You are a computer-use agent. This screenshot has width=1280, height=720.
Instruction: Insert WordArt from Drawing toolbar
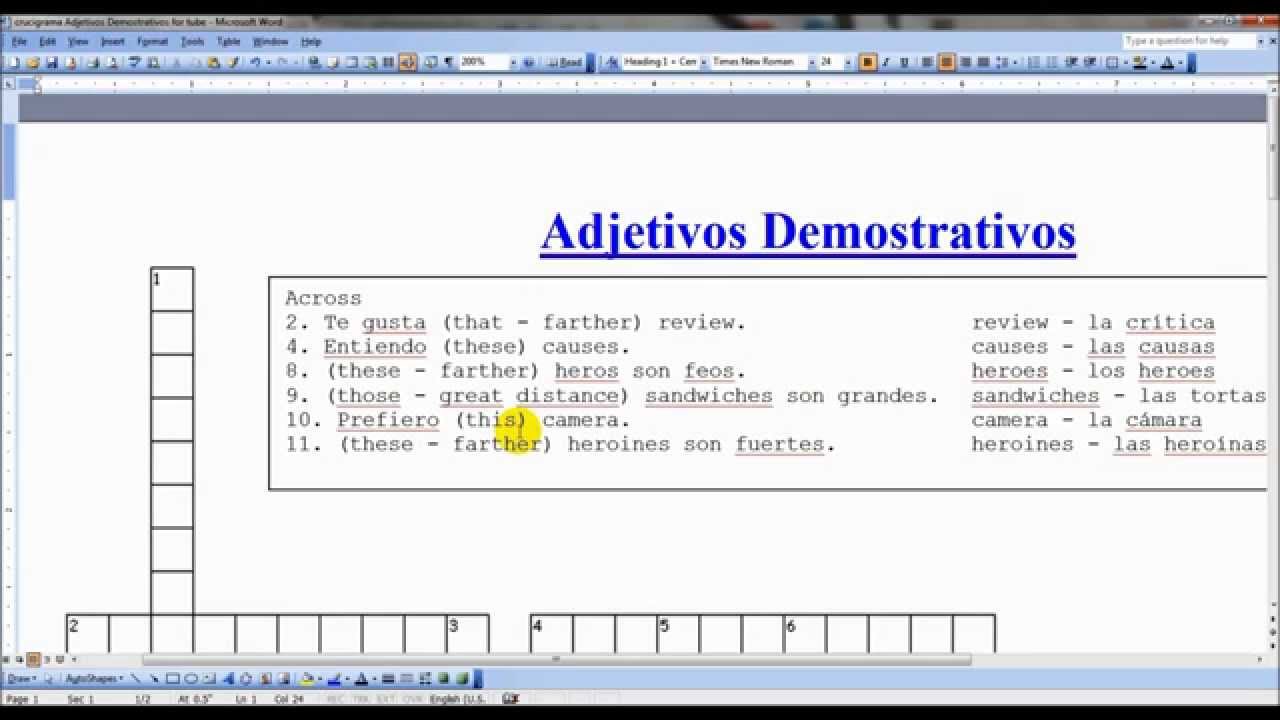coord(228,679)
